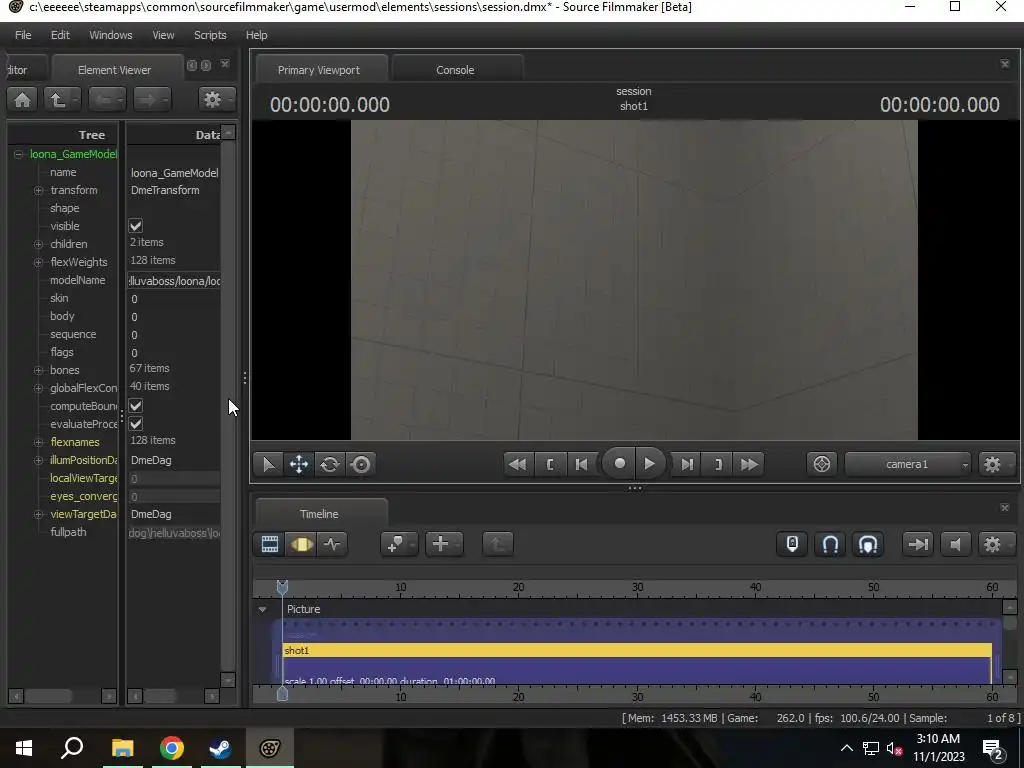The height and width of the screenshot is (768, 1024).
Task: Expand the transform node
Action: tap(39, 190)
